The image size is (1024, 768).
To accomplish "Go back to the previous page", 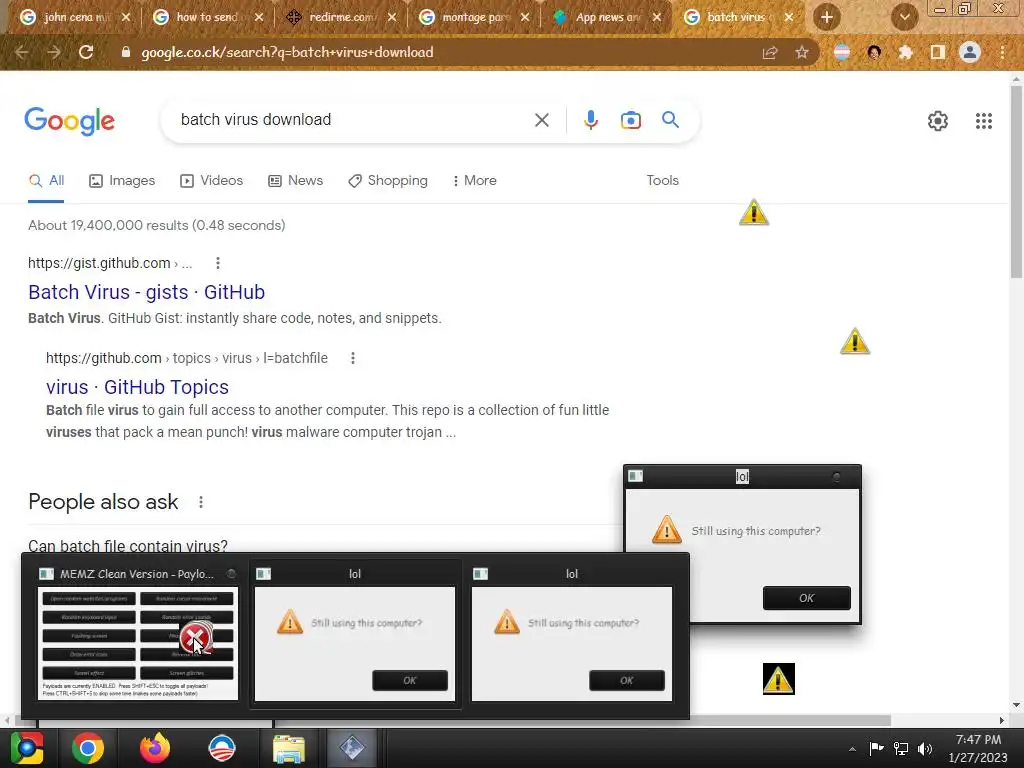I will 21,52.
